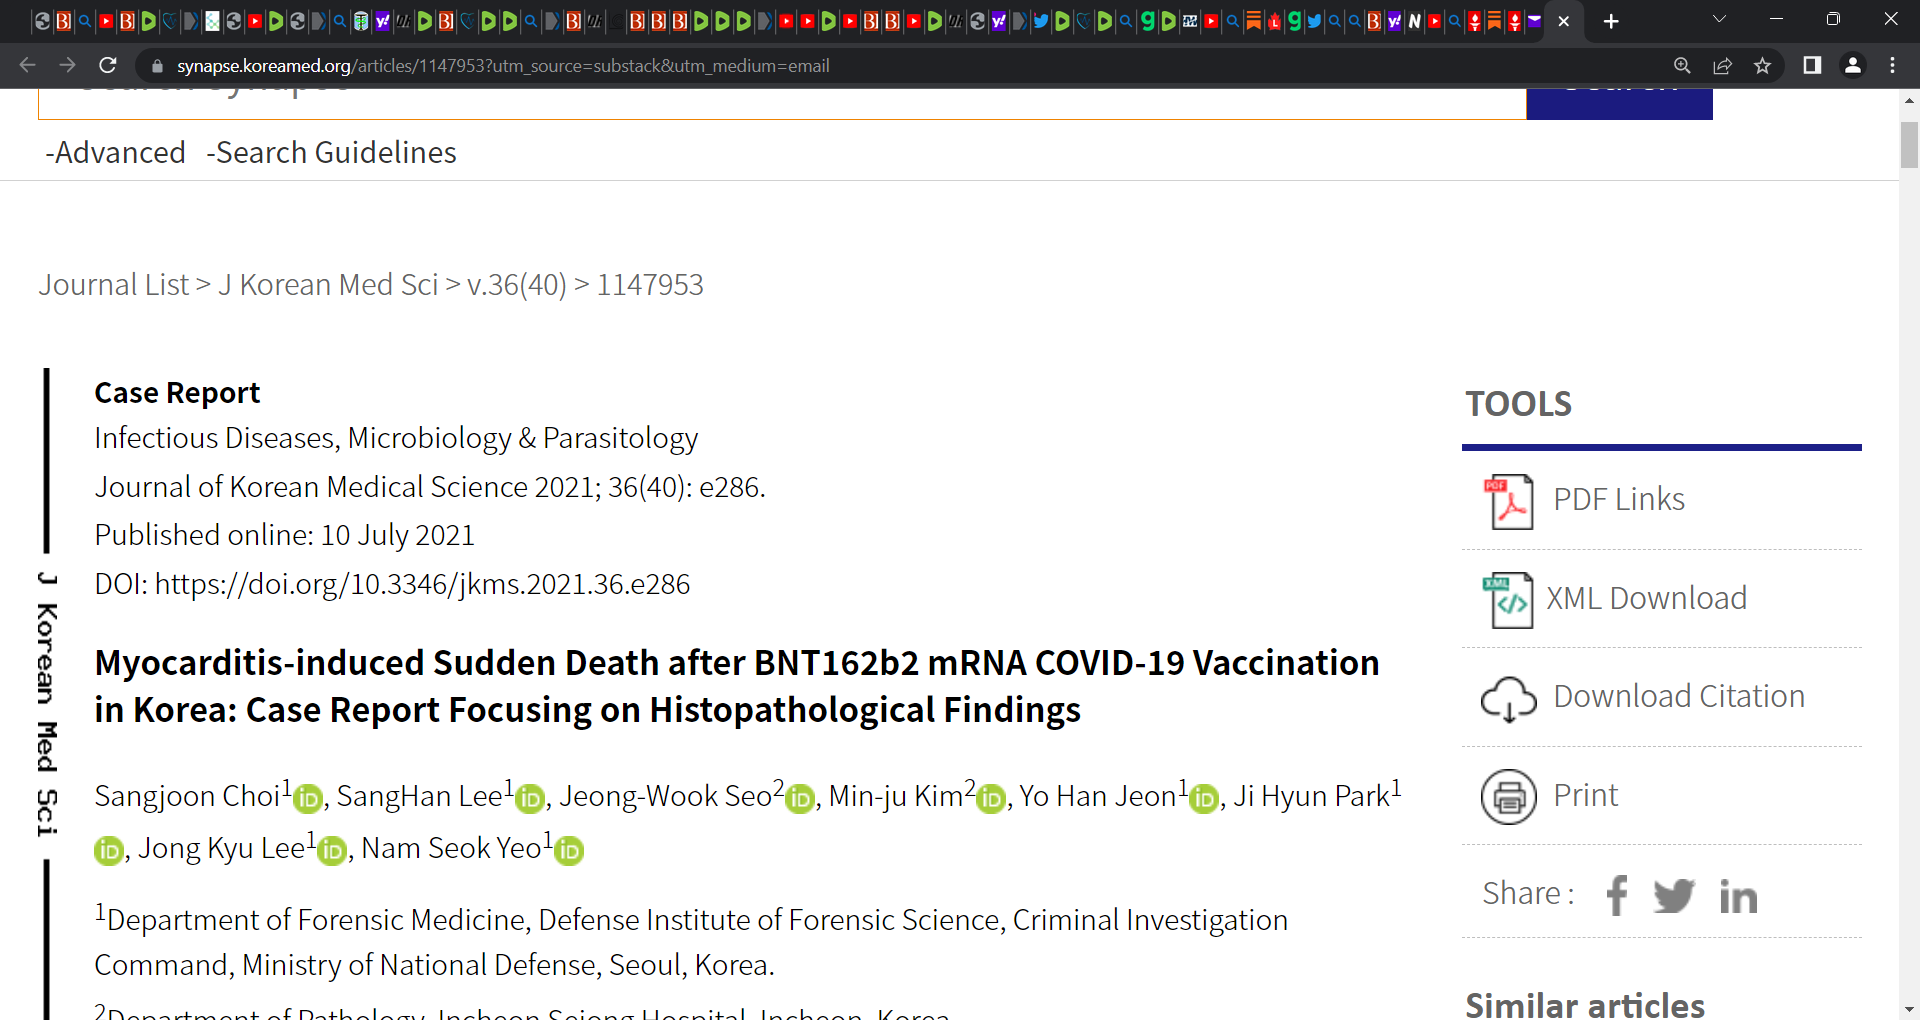Open Sangjoon Choi's ORCID iD icon

pos(308,799)
